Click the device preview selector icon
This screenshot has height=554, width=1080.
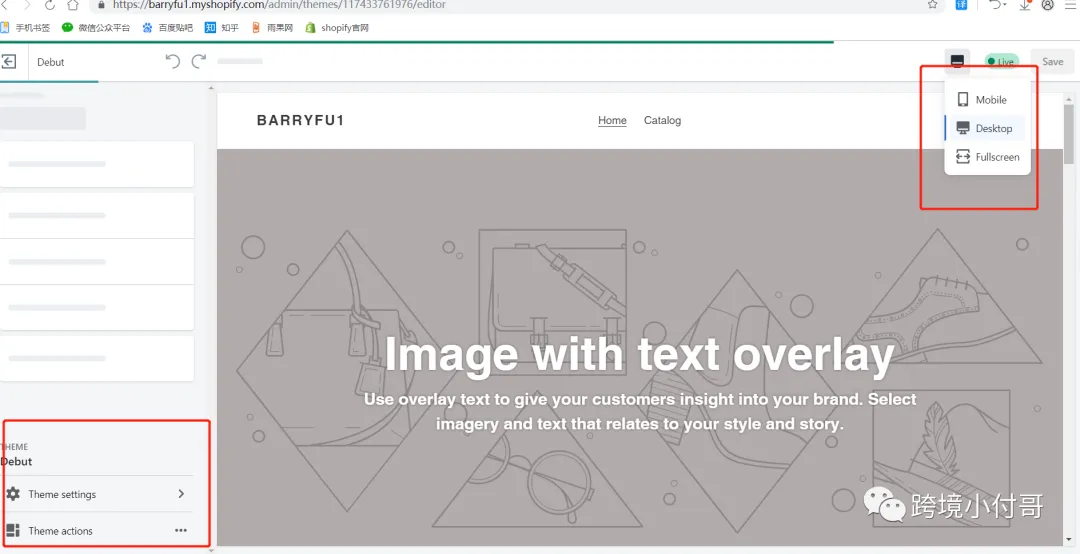[x=957, y=61]
